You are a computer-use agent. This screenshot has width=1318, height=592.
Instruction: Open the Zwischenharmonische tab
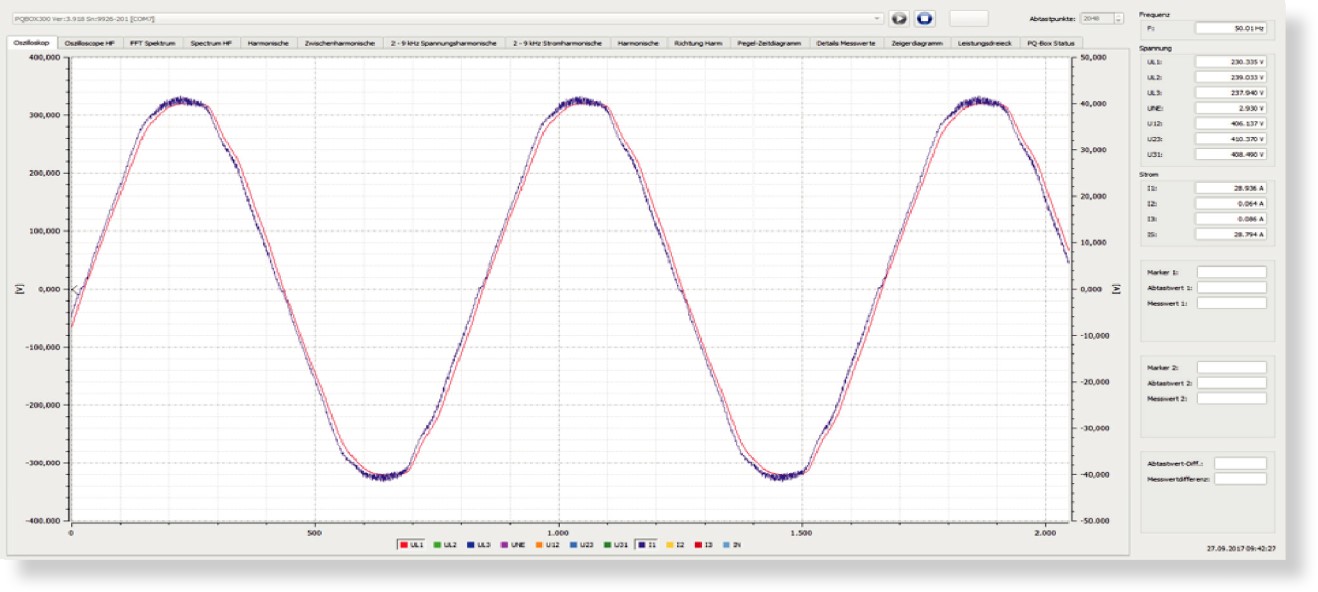click(x=340, y=43)
